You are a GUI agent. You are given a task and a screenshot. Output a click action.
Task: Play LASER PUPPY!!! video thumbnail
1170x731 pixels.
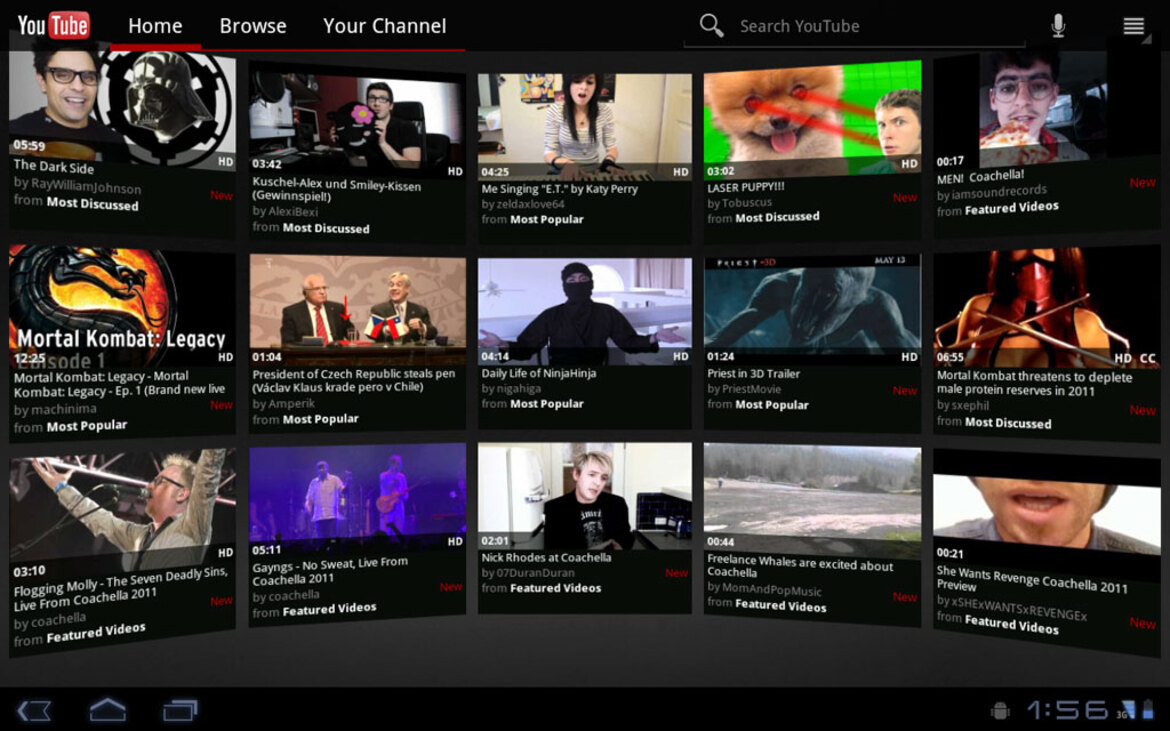coord(812,119)
